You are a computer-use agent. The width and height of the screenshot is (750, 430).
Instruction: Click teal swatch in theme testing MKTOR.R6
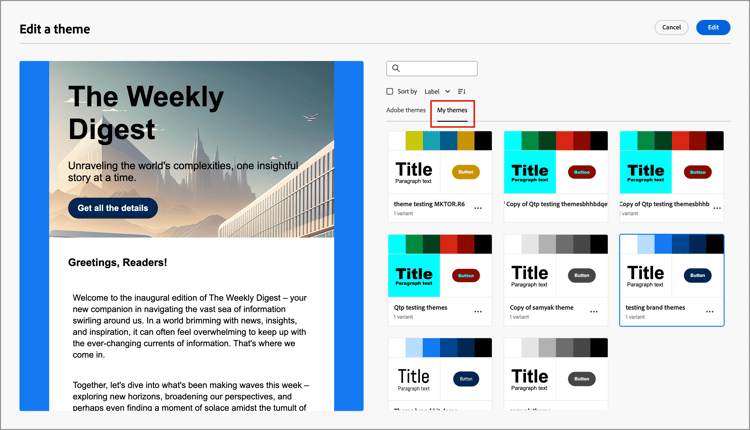click(x=431, y=141)
